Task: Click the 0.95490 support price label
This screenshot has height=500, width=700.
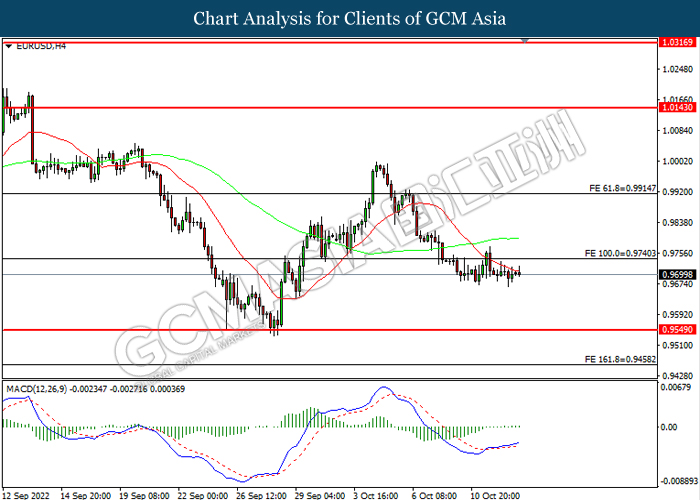Action: [677, 329]
